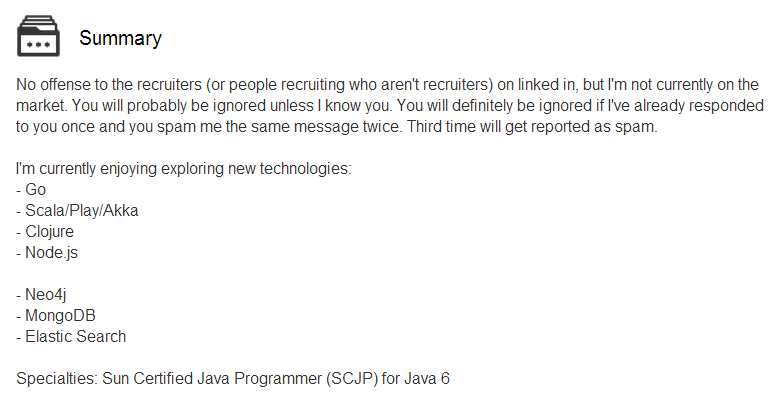Select the 'Node.js' list item
This screenshot has height=404, width=780.
(47, 253)
